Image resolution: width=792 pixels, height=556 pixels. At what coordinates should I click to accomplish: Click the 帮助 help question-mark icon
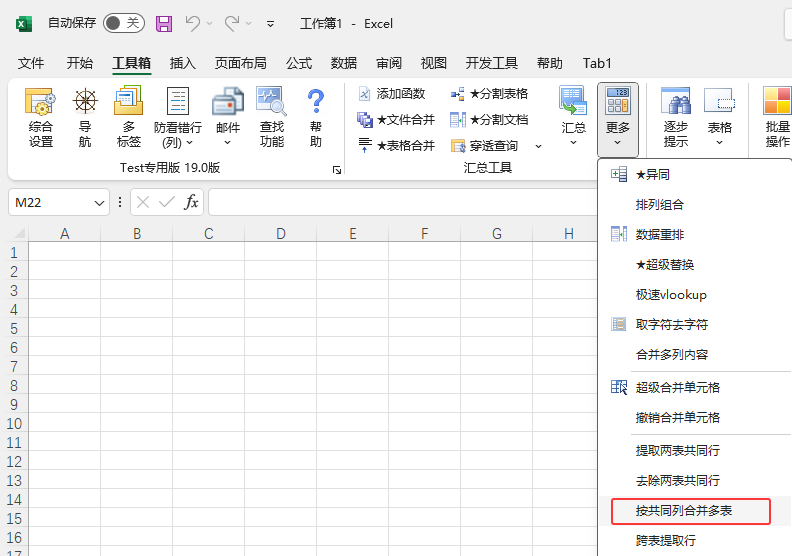(316, 103)
